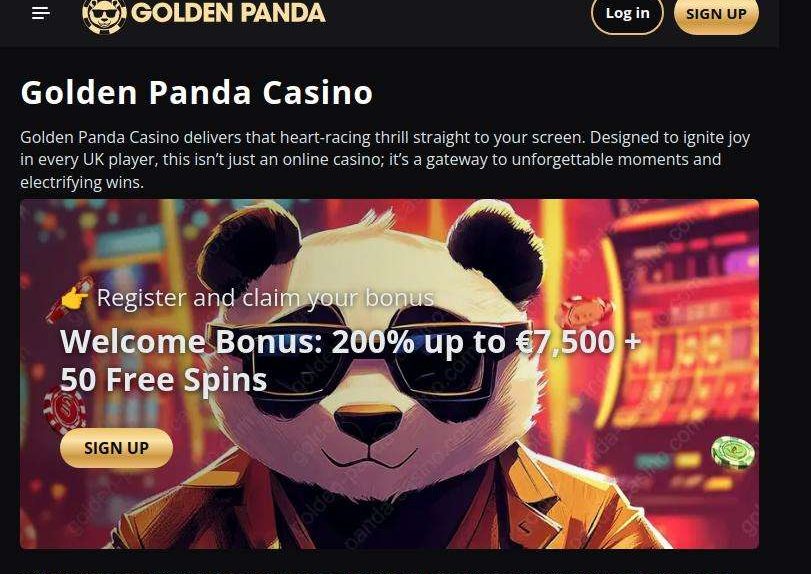Click the panda emblem logo in header
Viewport: 811px width, 574px height.
coord(104,15)
